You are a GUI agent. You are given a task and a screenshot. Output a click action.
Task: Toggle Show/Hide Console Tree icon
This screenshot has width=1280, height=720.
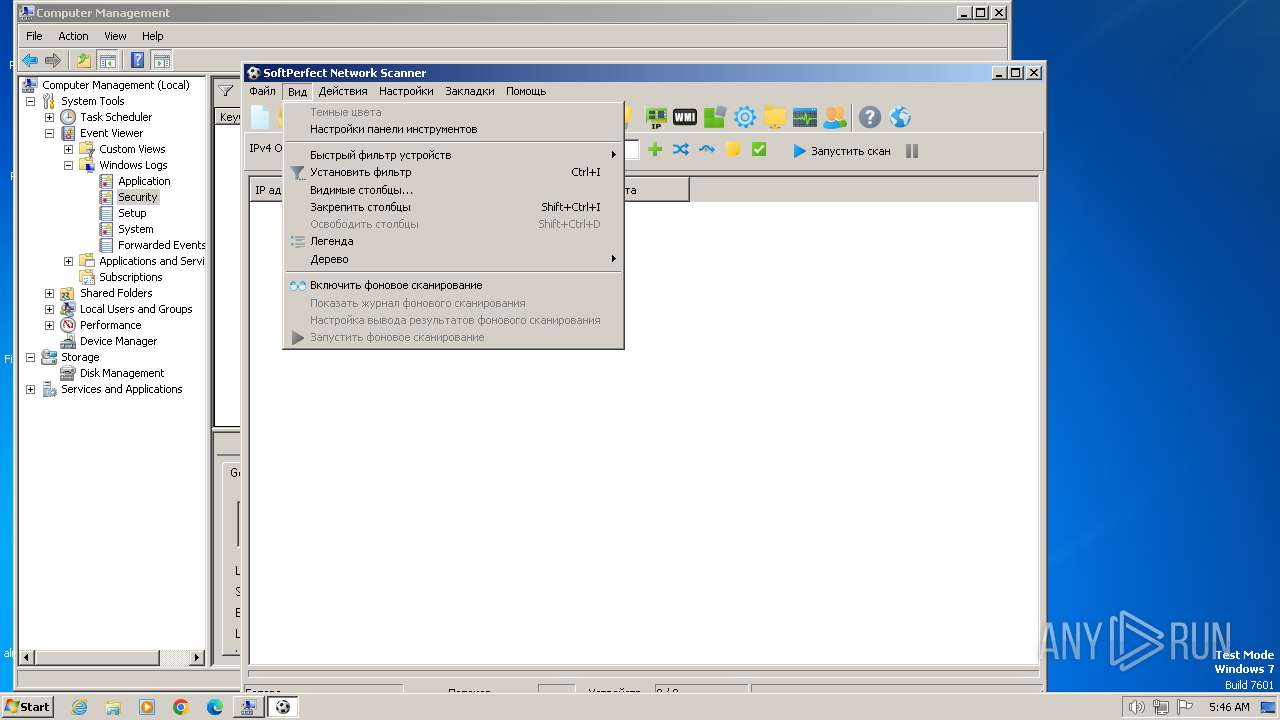pos(107,60)
